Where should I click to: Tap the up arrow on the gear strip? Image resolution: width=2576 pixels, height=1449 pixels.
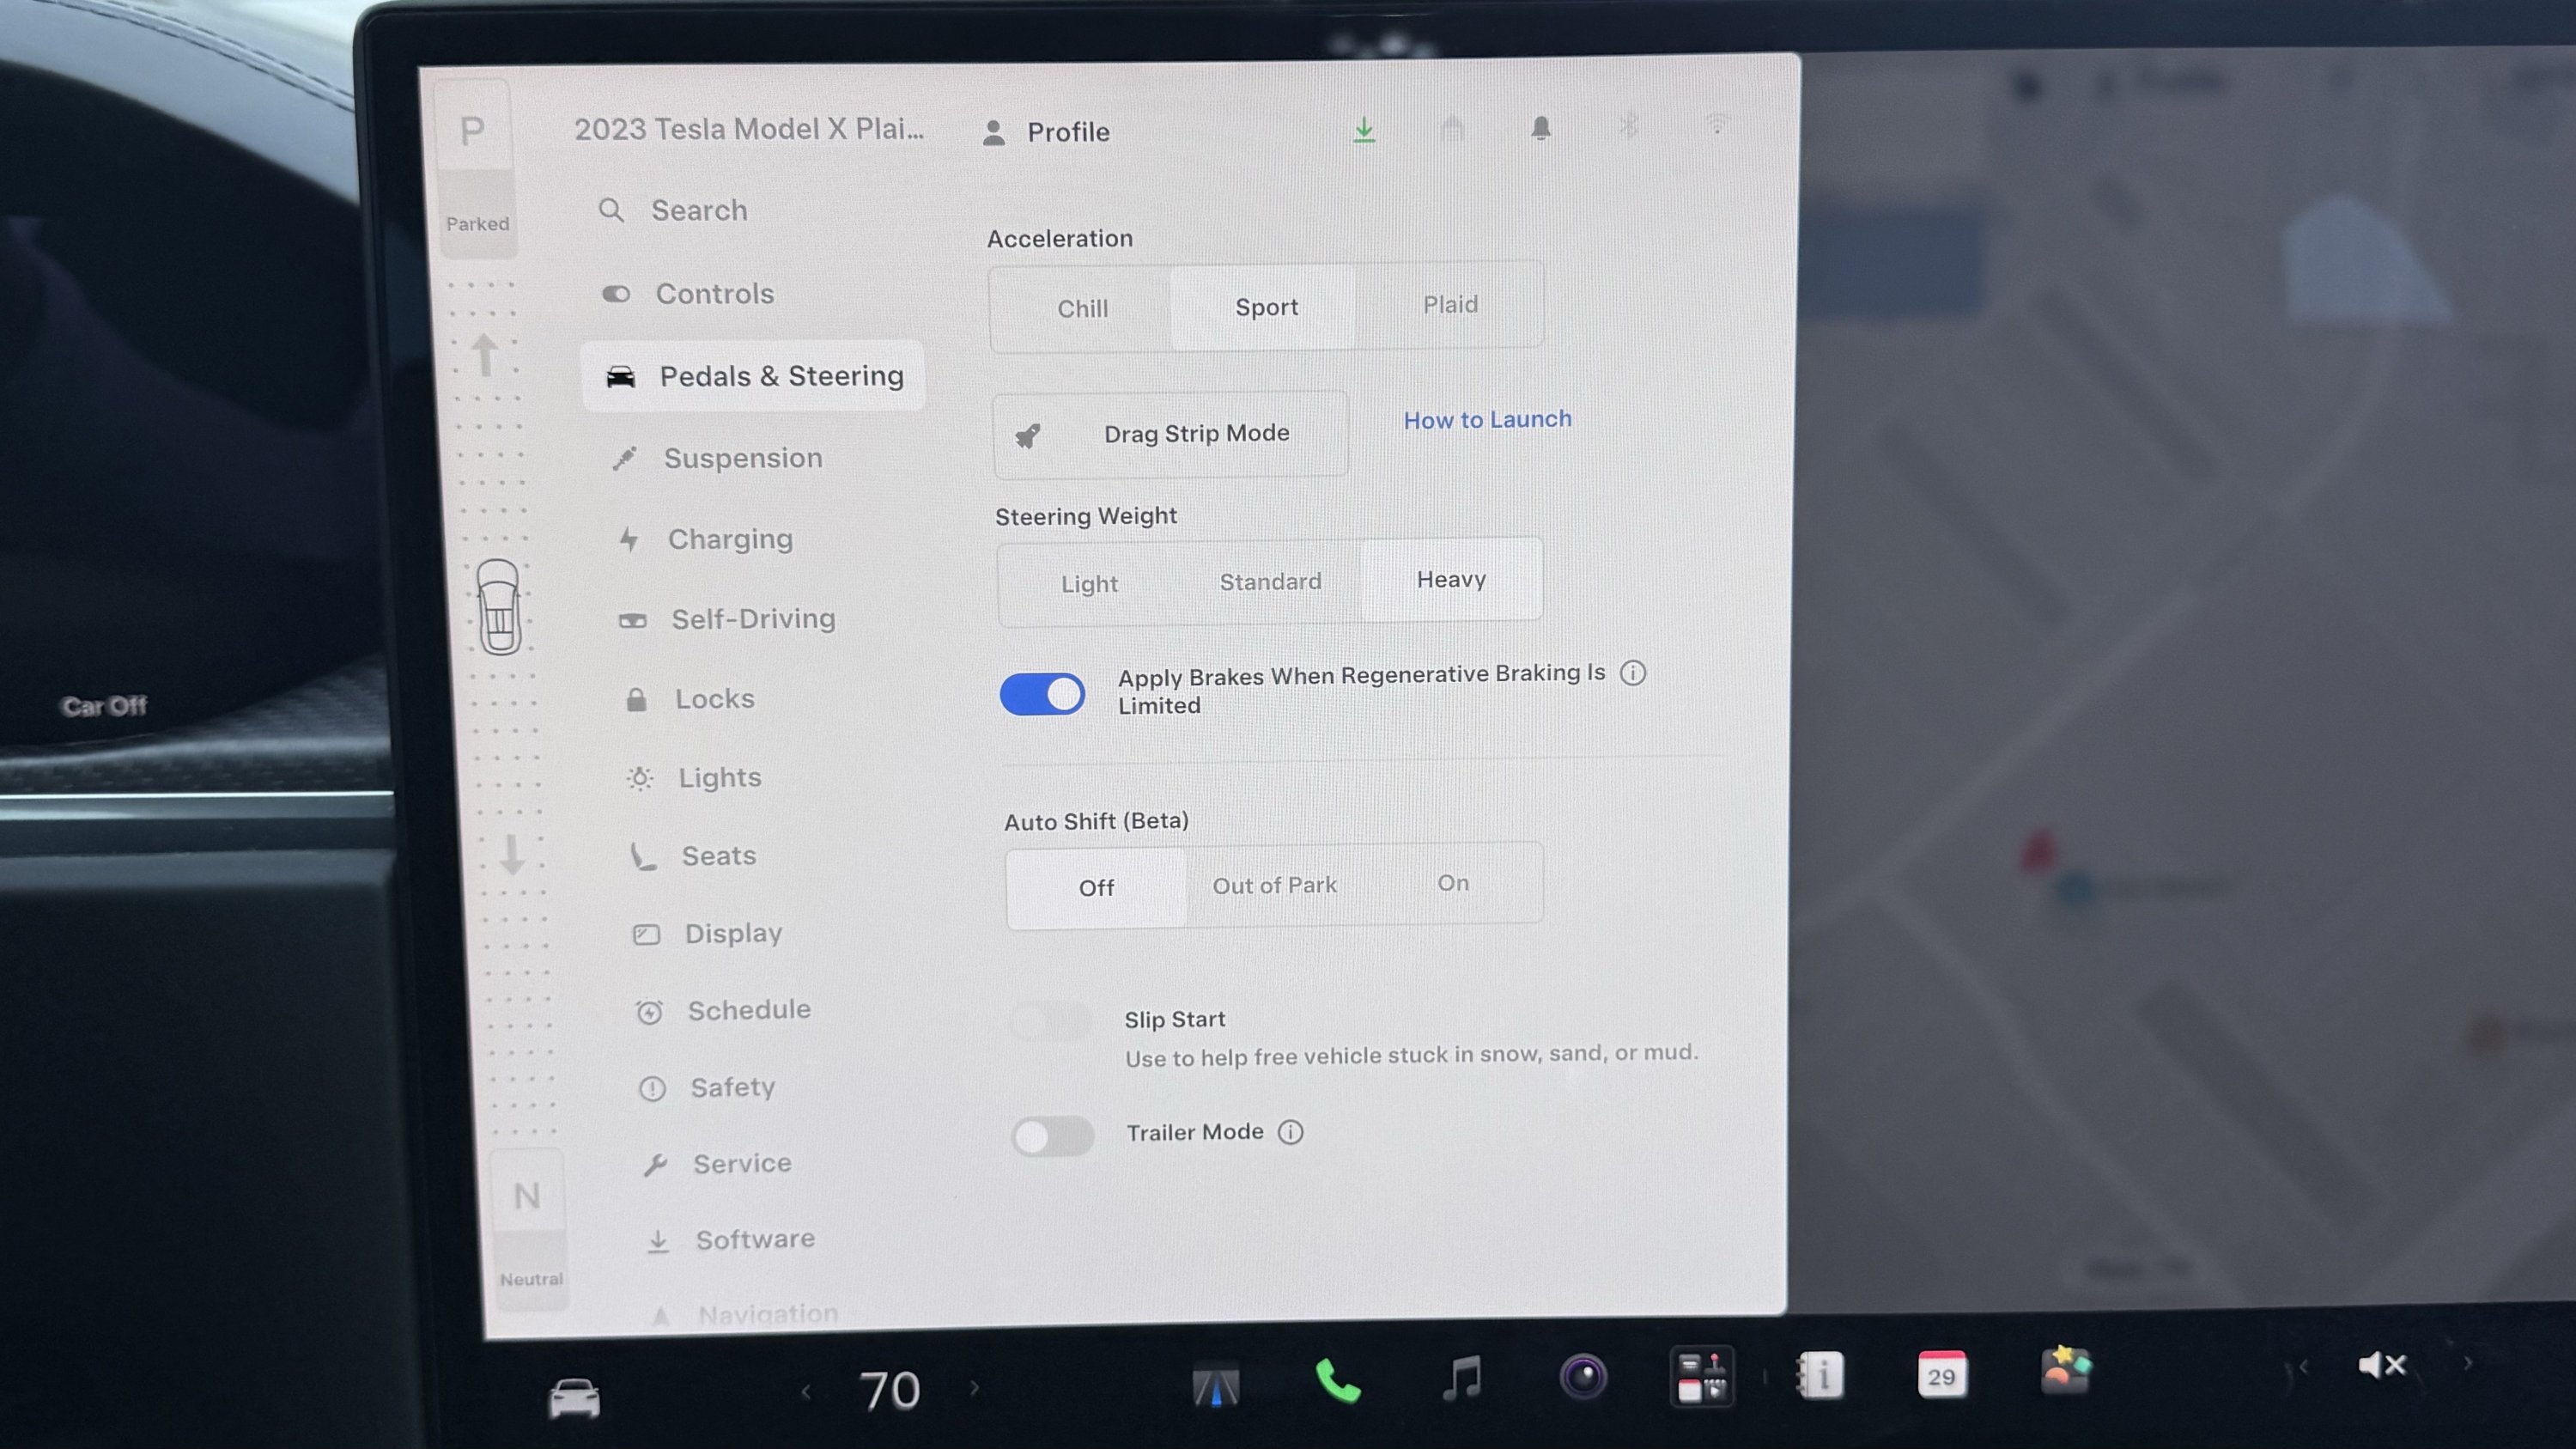[485, 355]
